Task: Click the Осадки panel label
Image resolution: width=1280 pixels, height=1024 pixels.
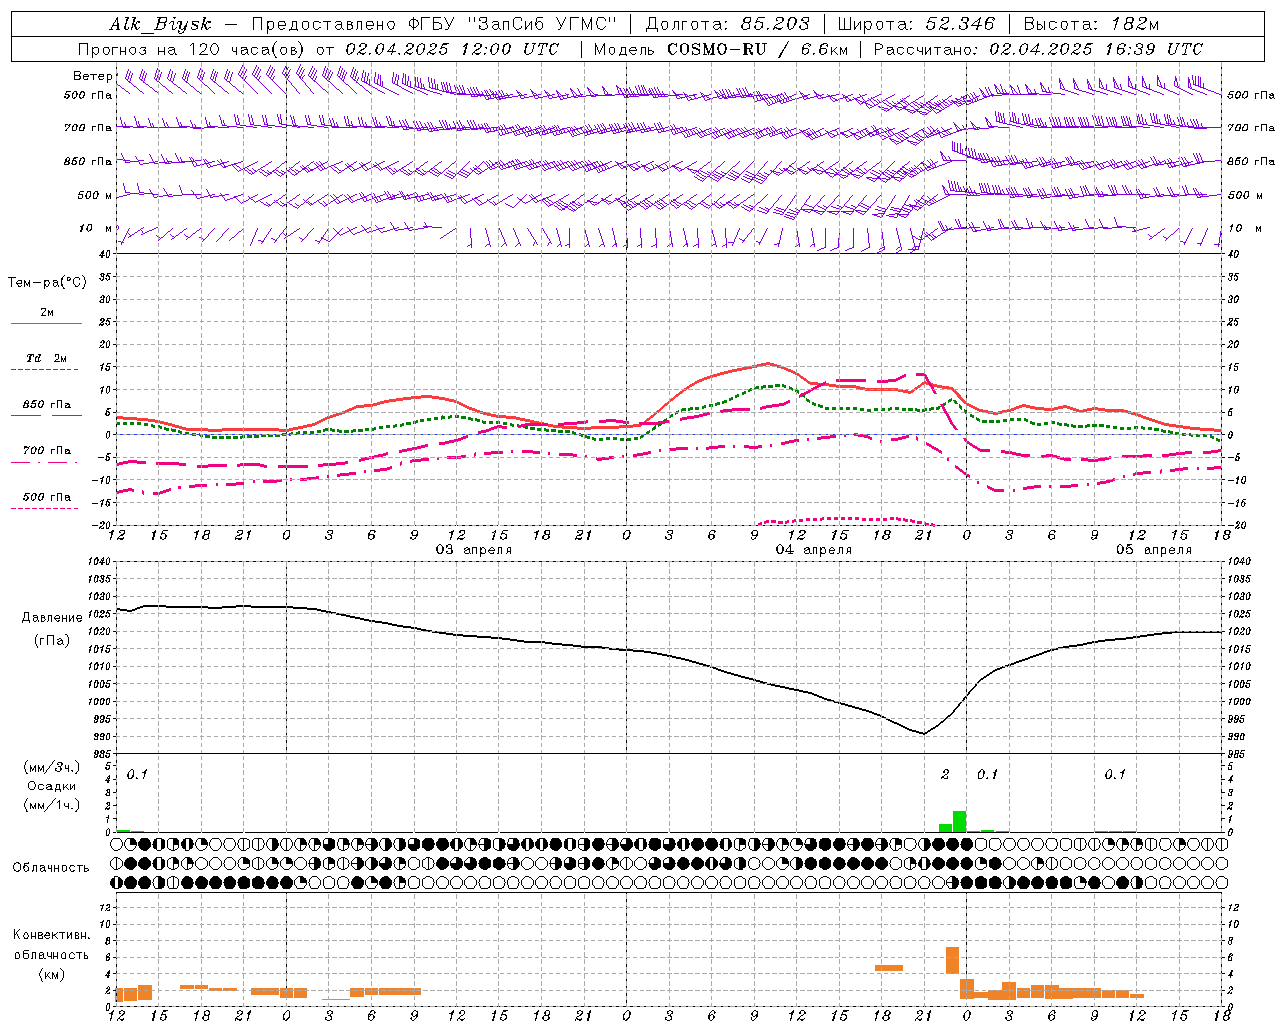Action: click(x=52, y=786)
